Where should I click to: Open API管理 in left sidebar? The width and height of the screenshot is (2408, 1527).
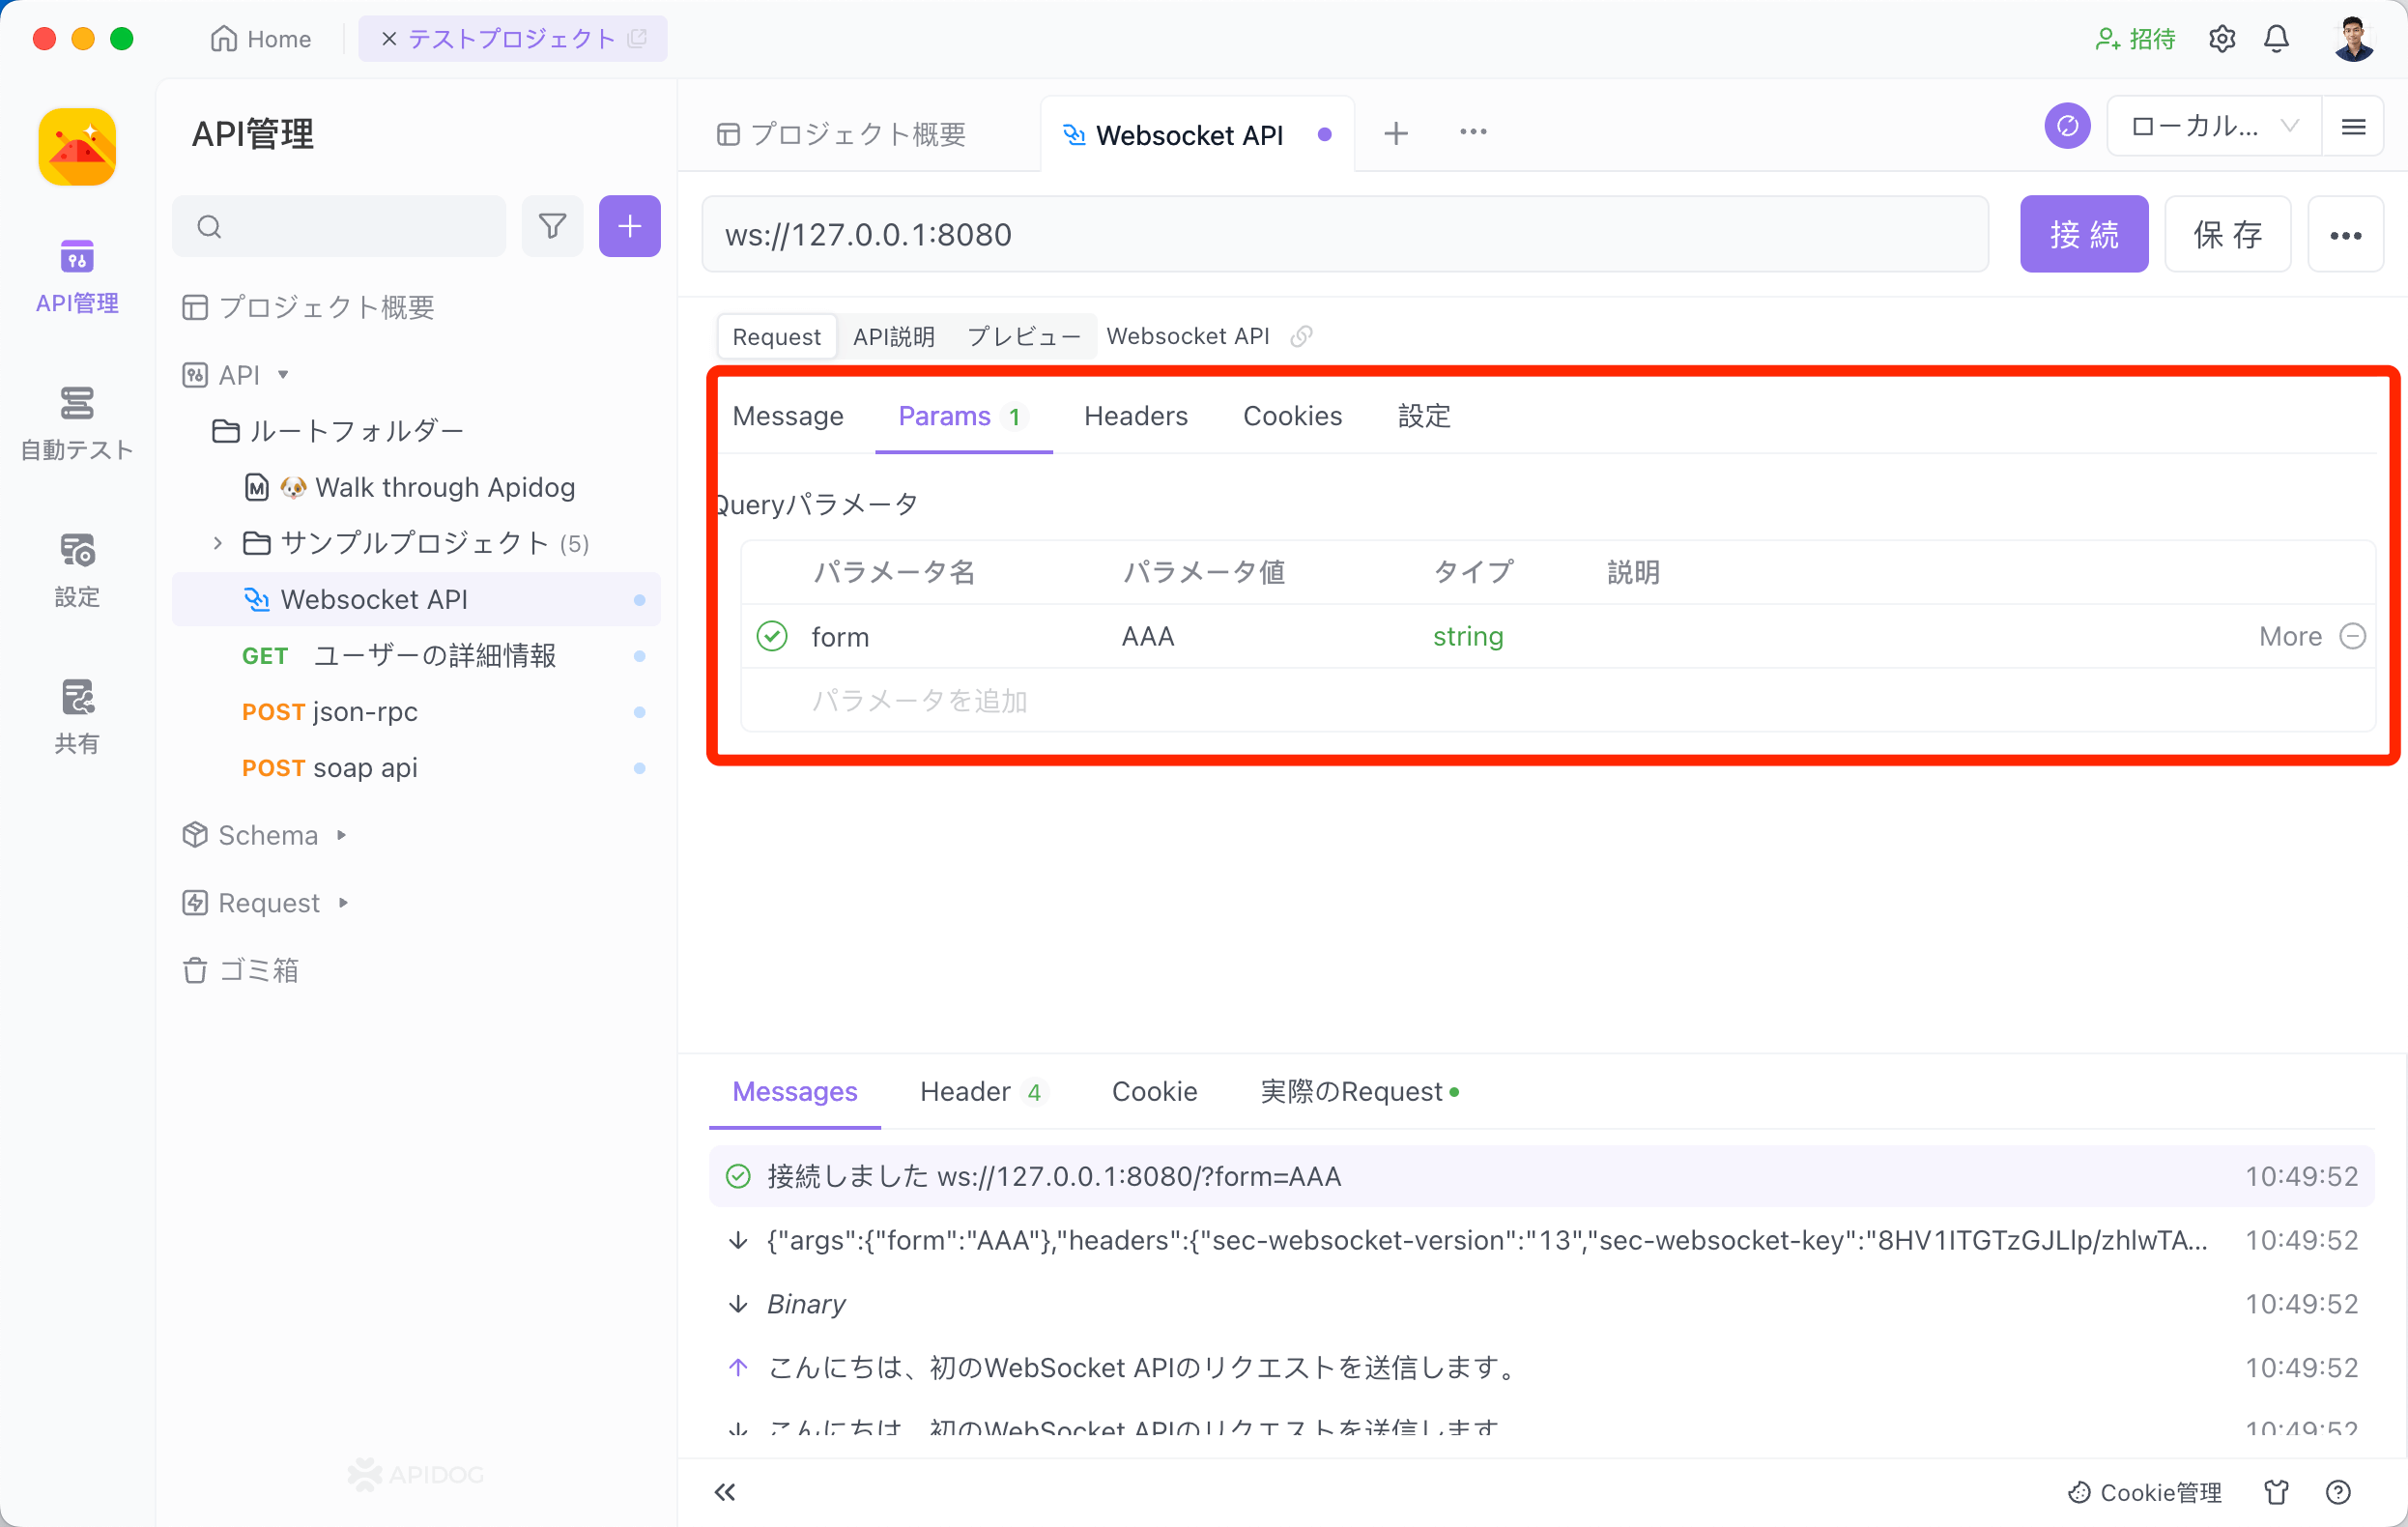[77, 277]
